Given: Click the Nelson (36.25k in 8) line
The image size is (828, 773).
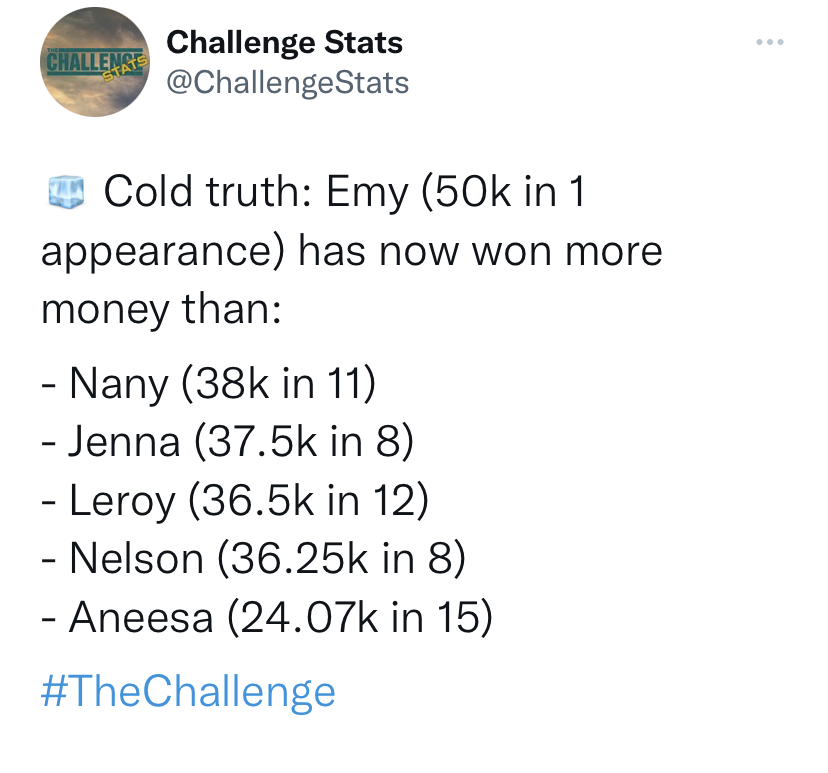Looking at the screenshot, I should click(253, 560).
